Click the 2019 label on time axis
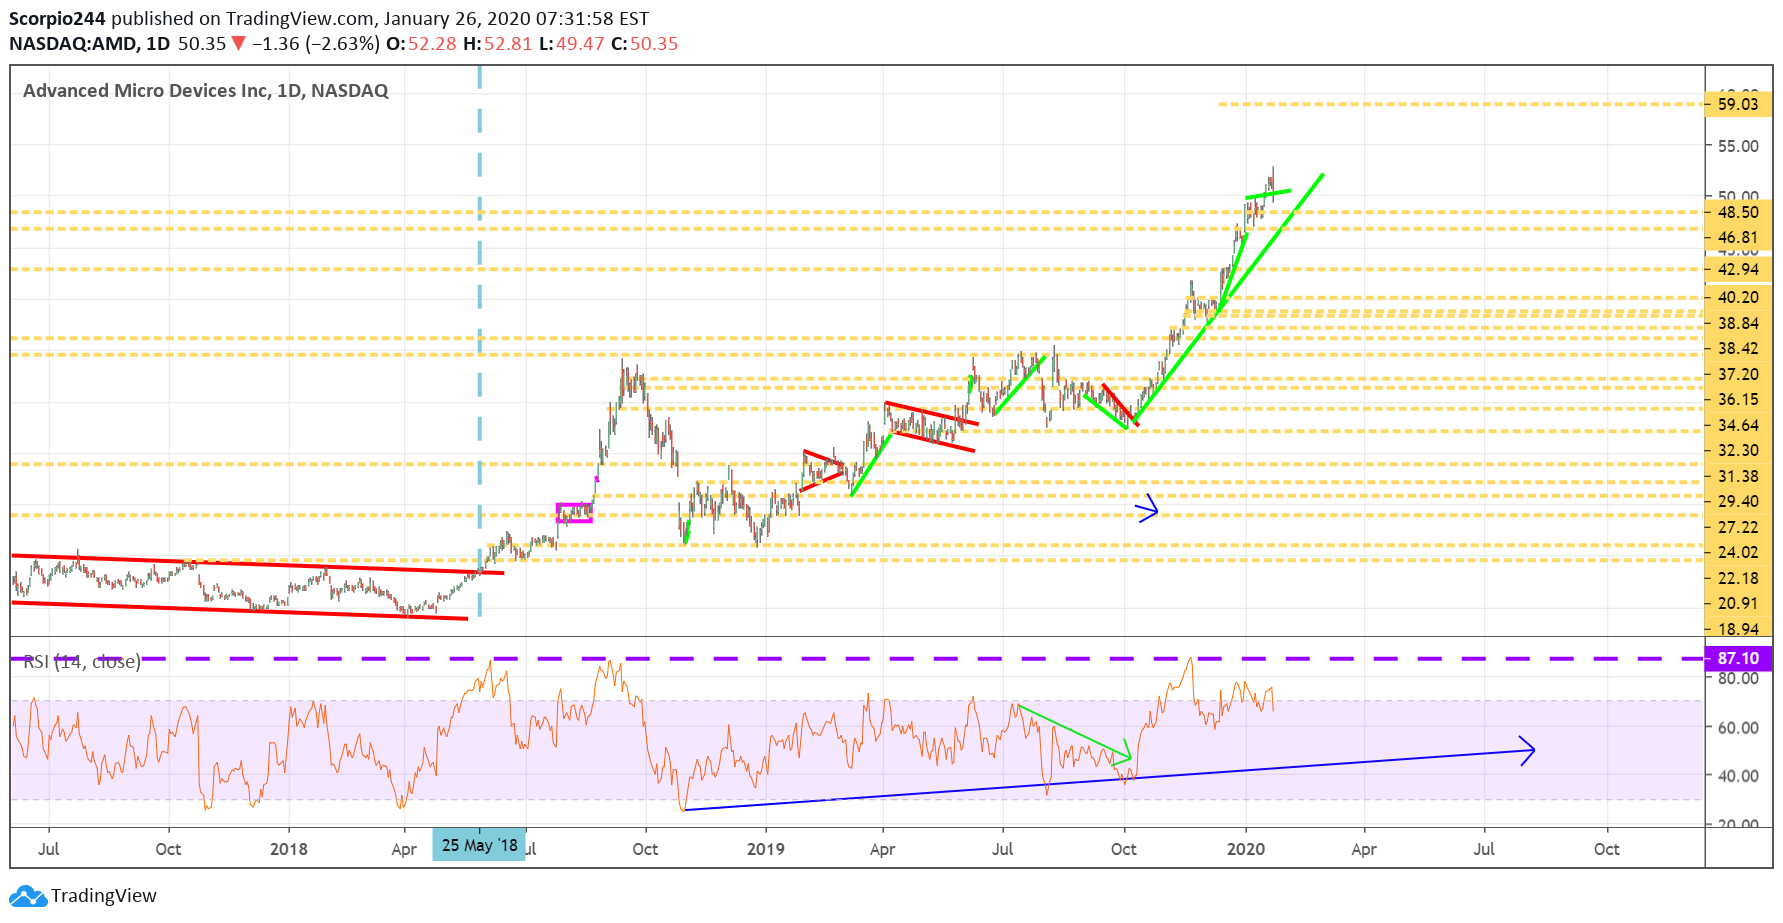The image size is (1783, 923). [766, 849]
